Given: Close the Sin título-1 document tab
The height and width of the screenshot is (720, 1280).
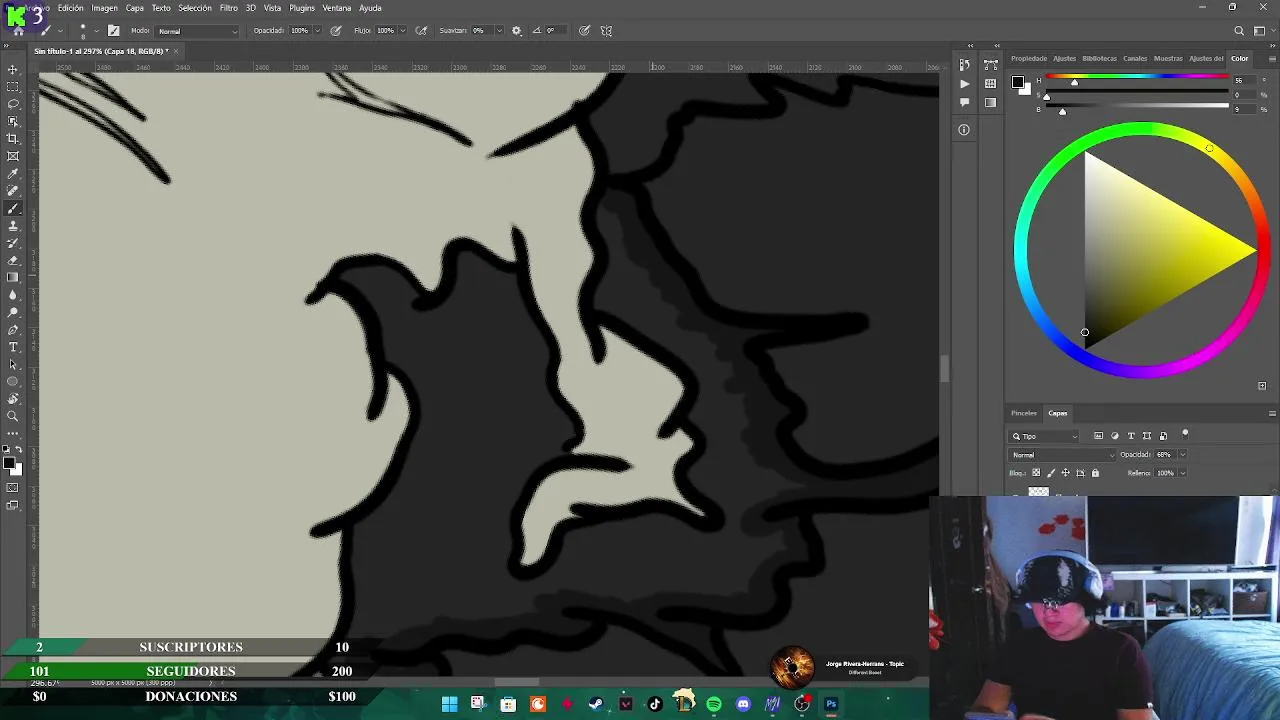Looking at the screenshot, I should tap(176, 51).
